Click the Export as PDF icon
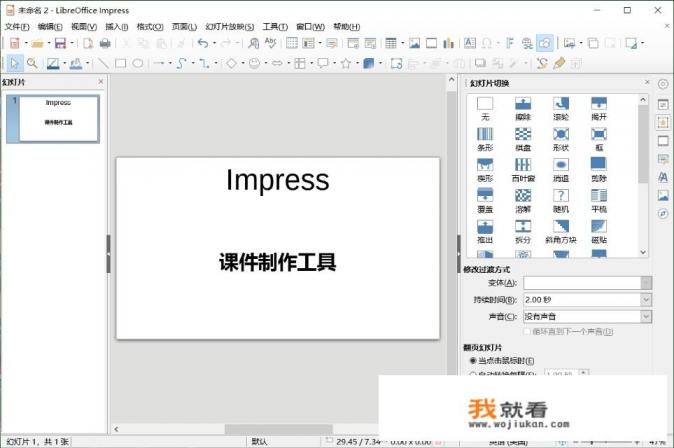Viewport: 674px width, 448px height. tap(88, 43)
